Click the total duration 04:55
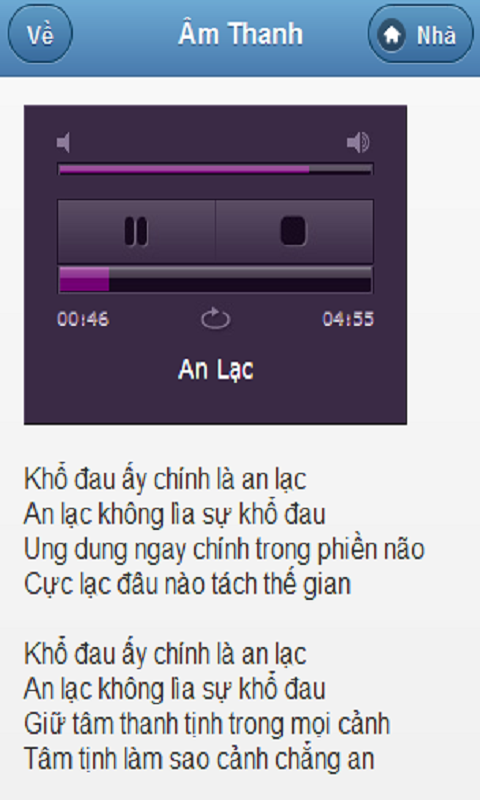This screenshot has width=480, height=800. click(348, 319)
